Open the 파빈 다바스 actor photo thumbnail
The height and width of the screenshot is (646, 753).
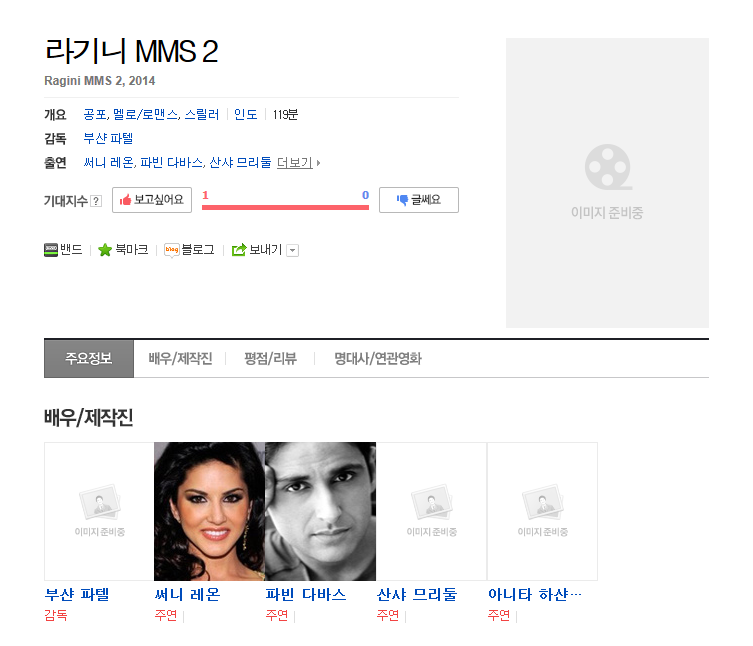point(320,511)
